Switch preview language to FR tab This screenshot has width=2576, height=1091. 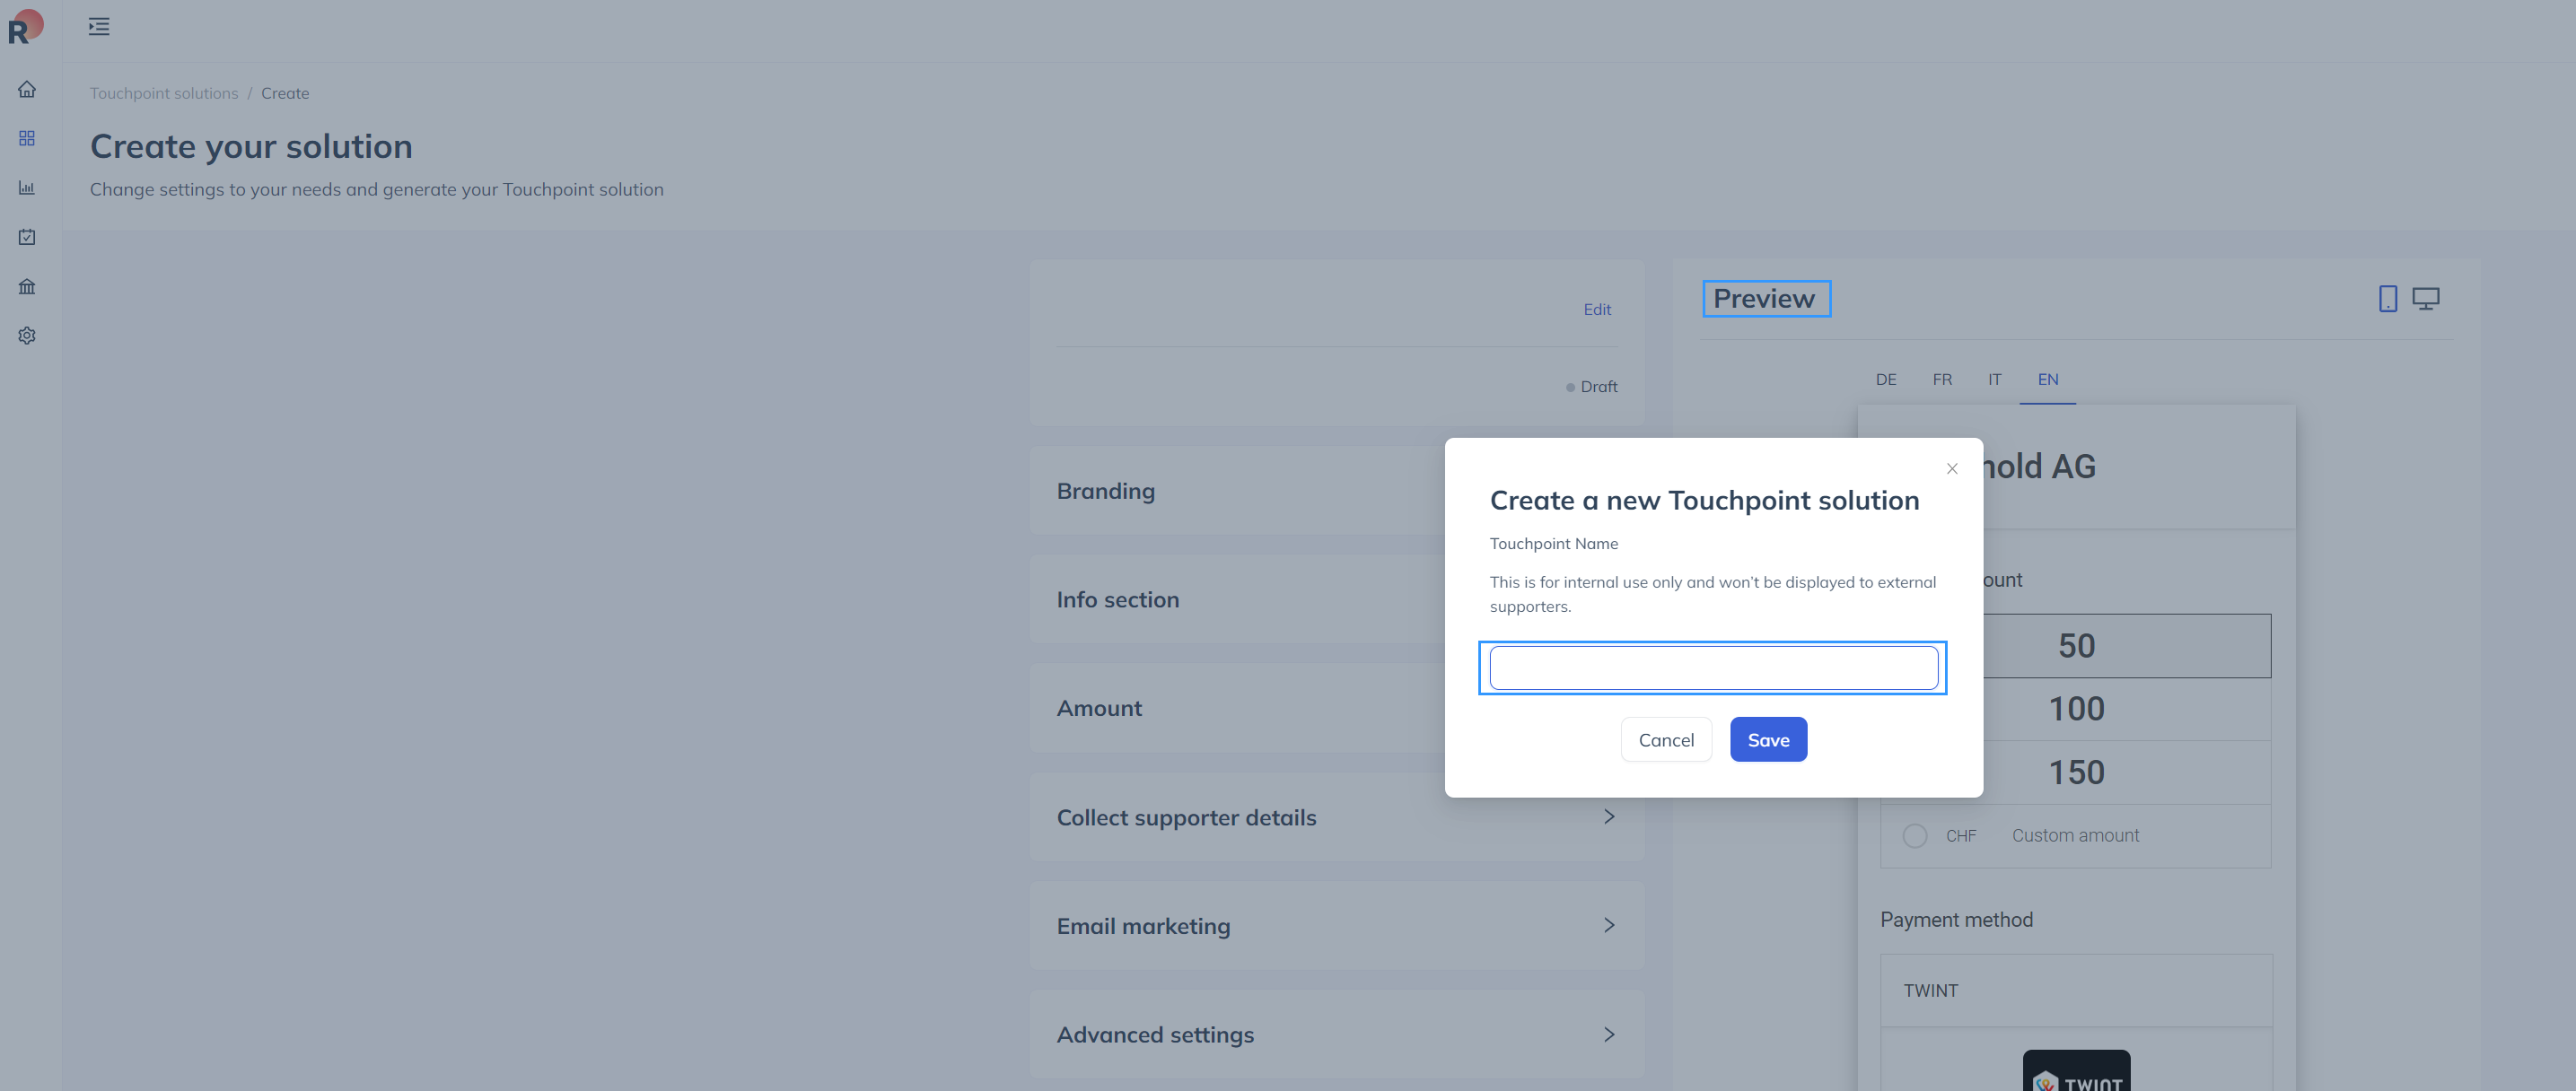(x=1941, y=379)
